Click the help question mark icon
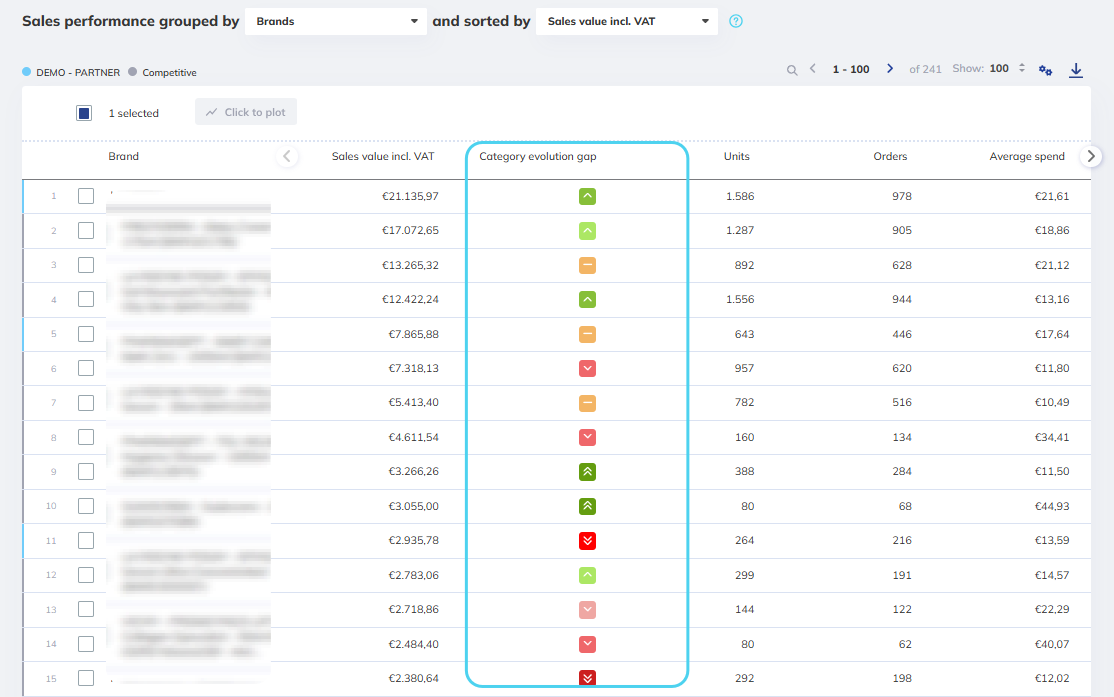Screen dimensions: 1114x697 click(x=736, y=21)
